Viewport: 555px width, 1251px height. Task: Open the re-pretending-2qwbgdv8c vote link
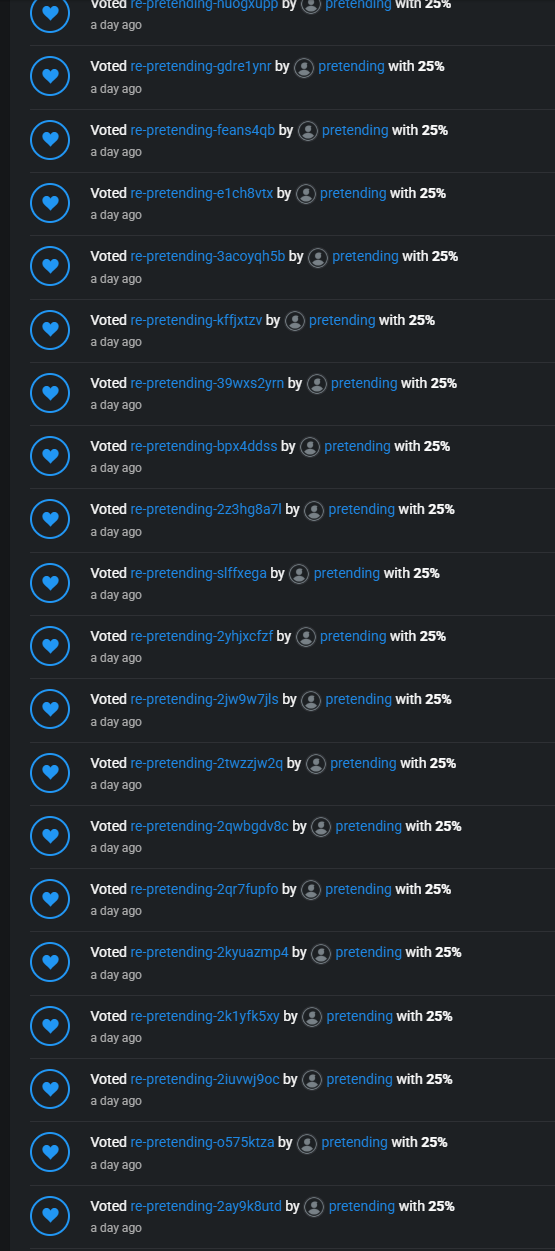pyautogui.click(x=209, y=826)
